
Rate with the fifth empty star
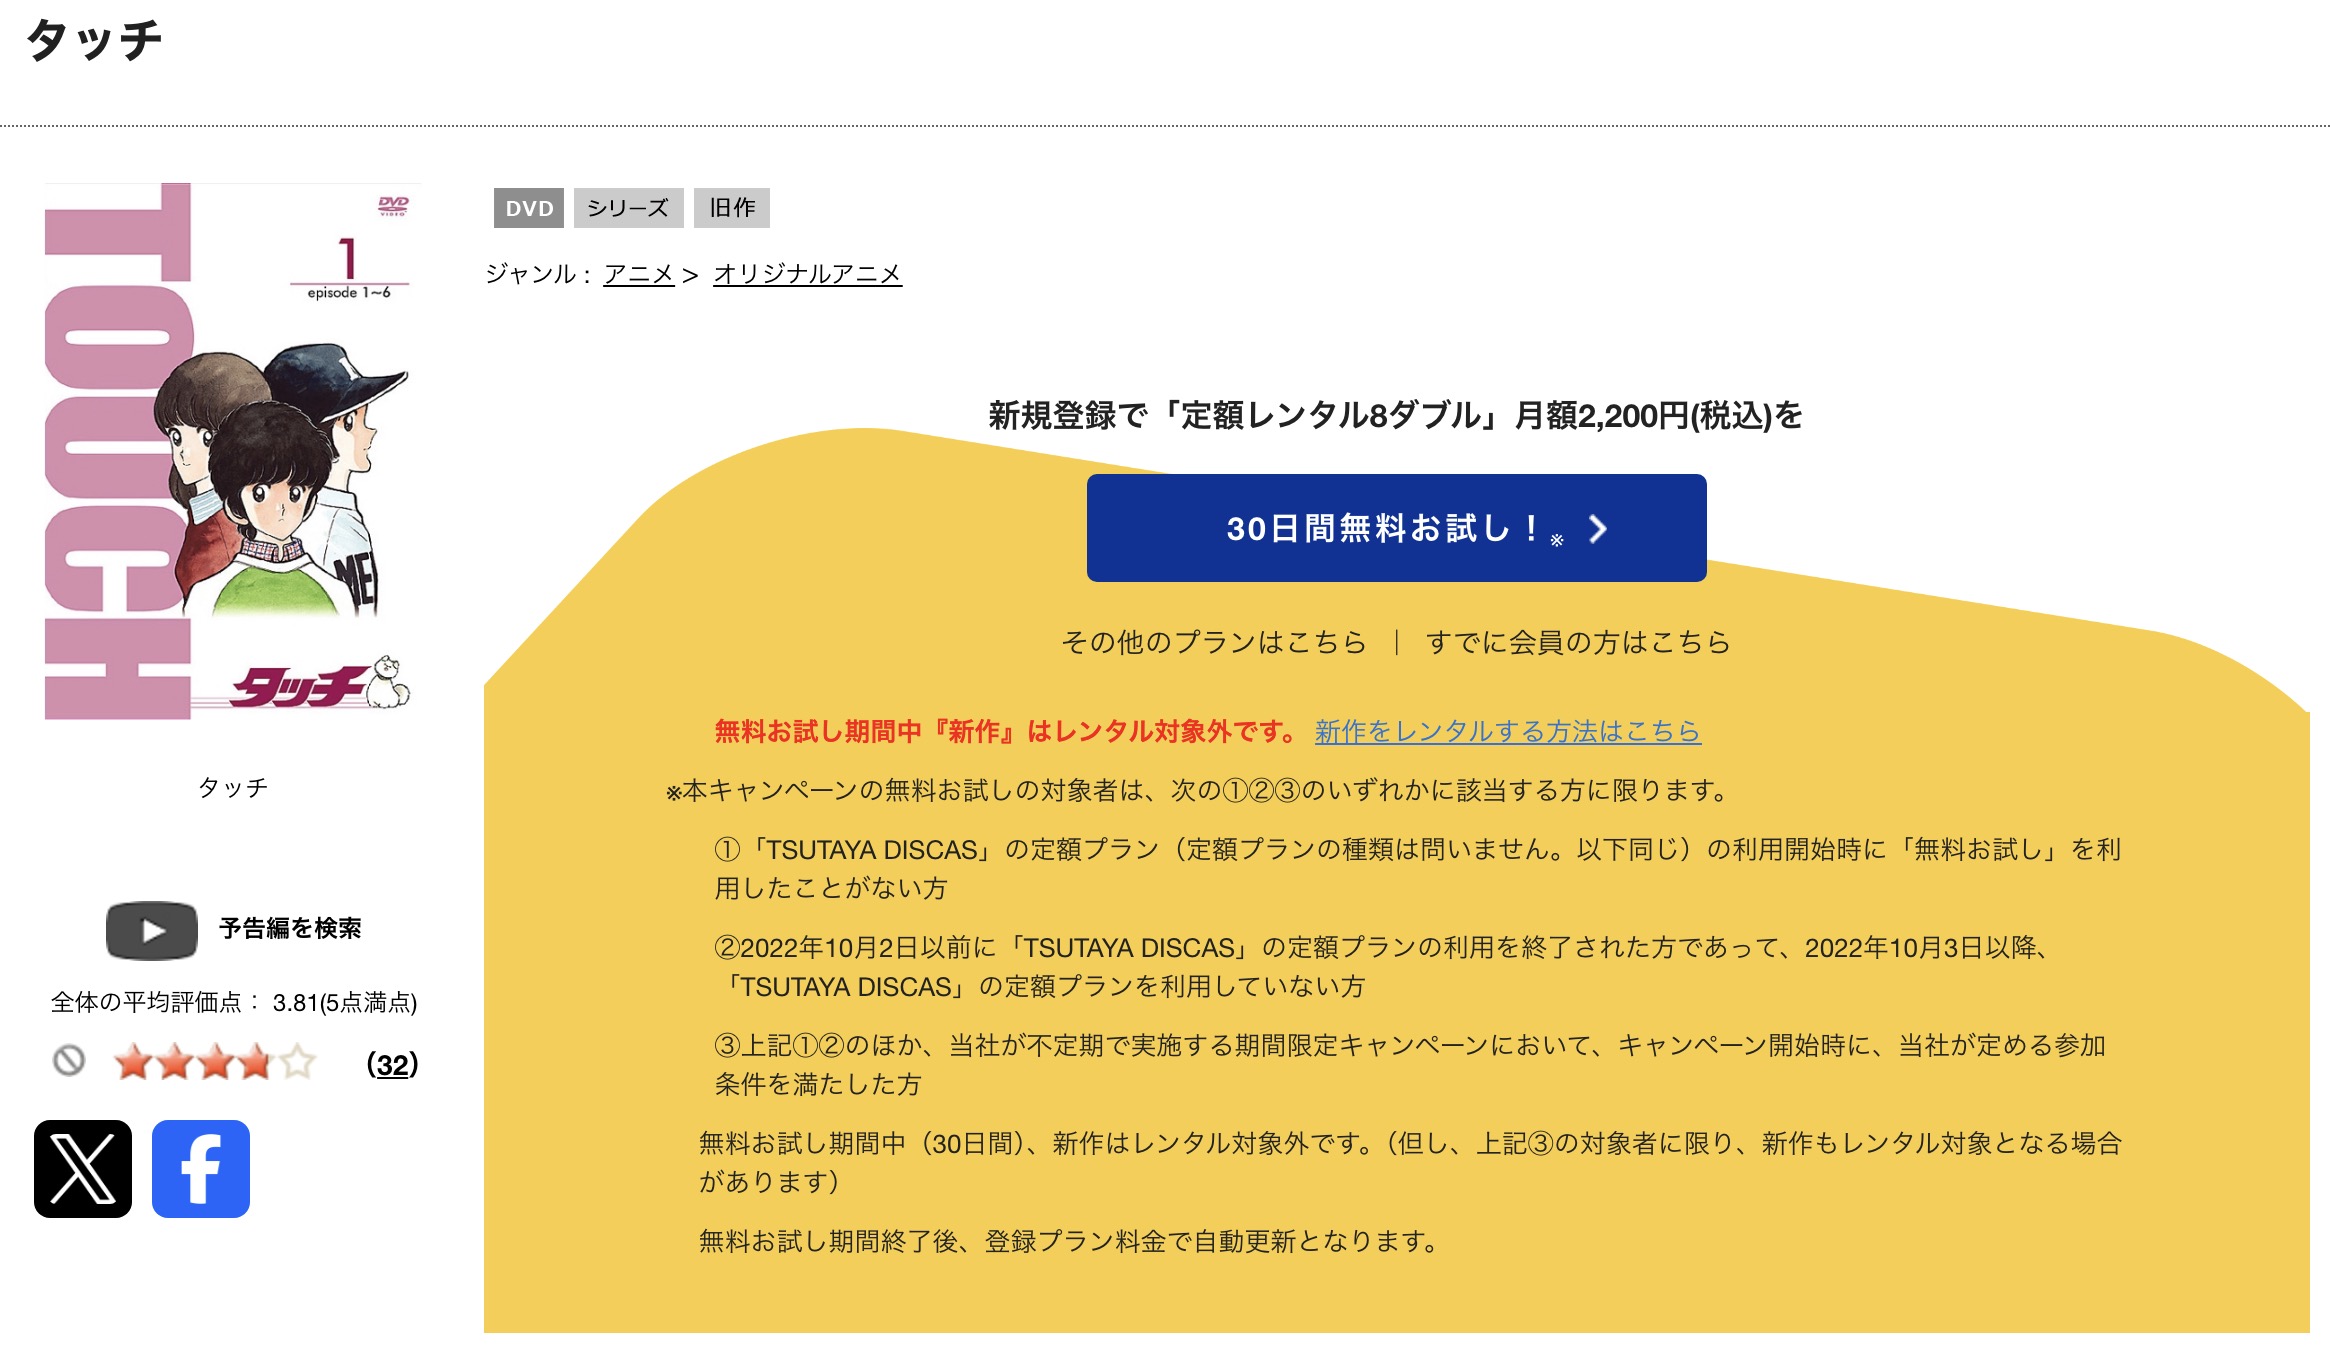(298, 1062)
